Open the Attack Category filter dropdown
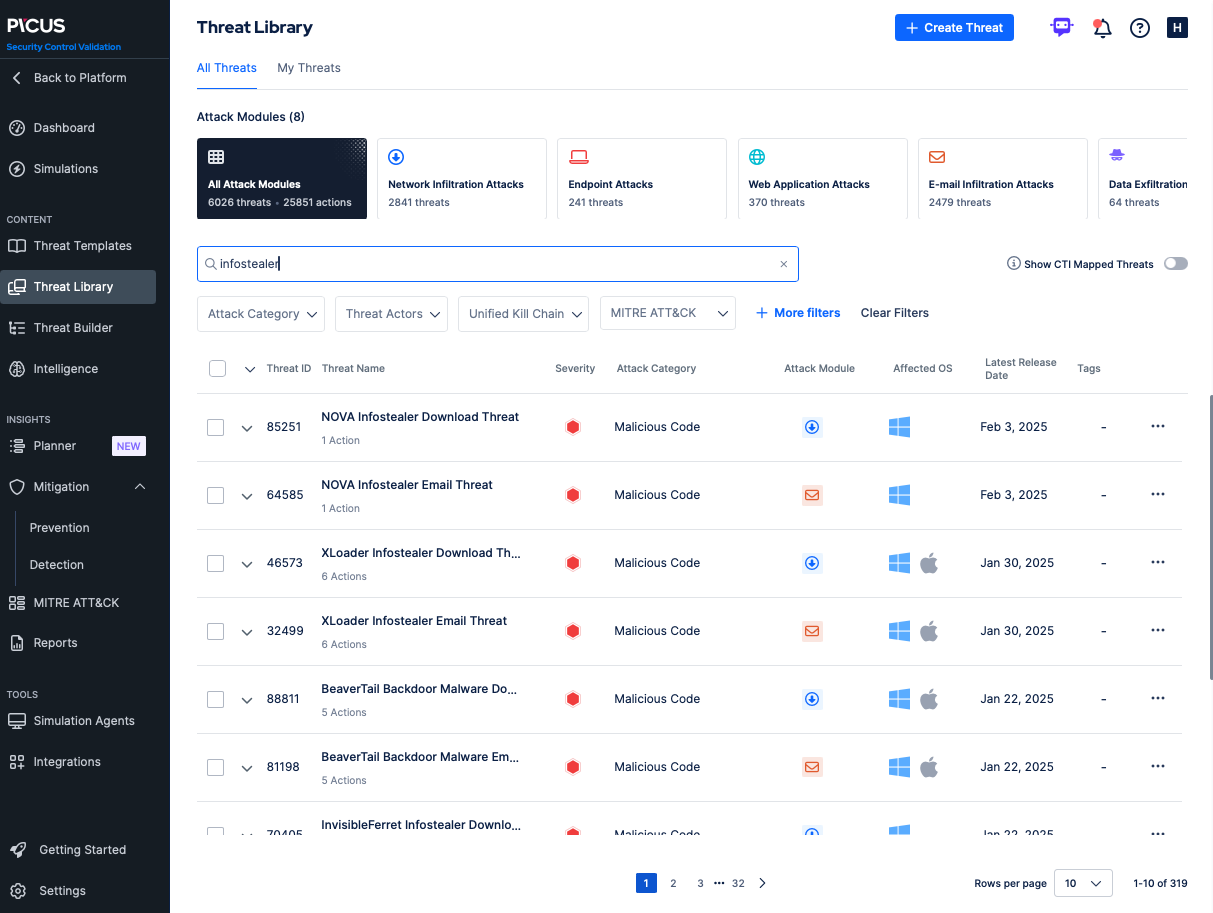1213x913 pixels. [261, 314]
